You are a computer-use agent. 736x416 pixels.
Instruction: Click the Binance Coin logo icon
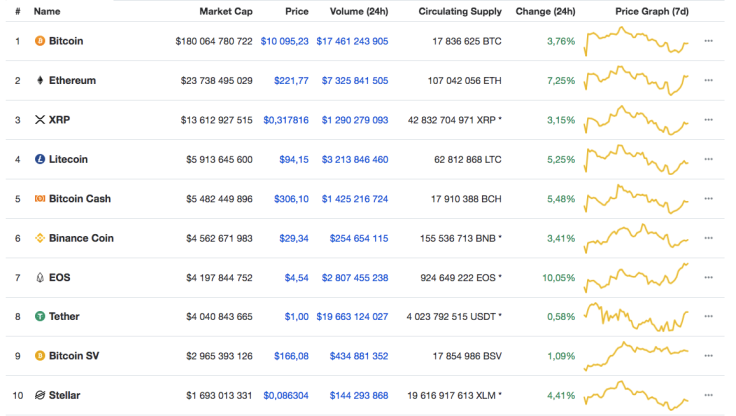click(40, 238)
